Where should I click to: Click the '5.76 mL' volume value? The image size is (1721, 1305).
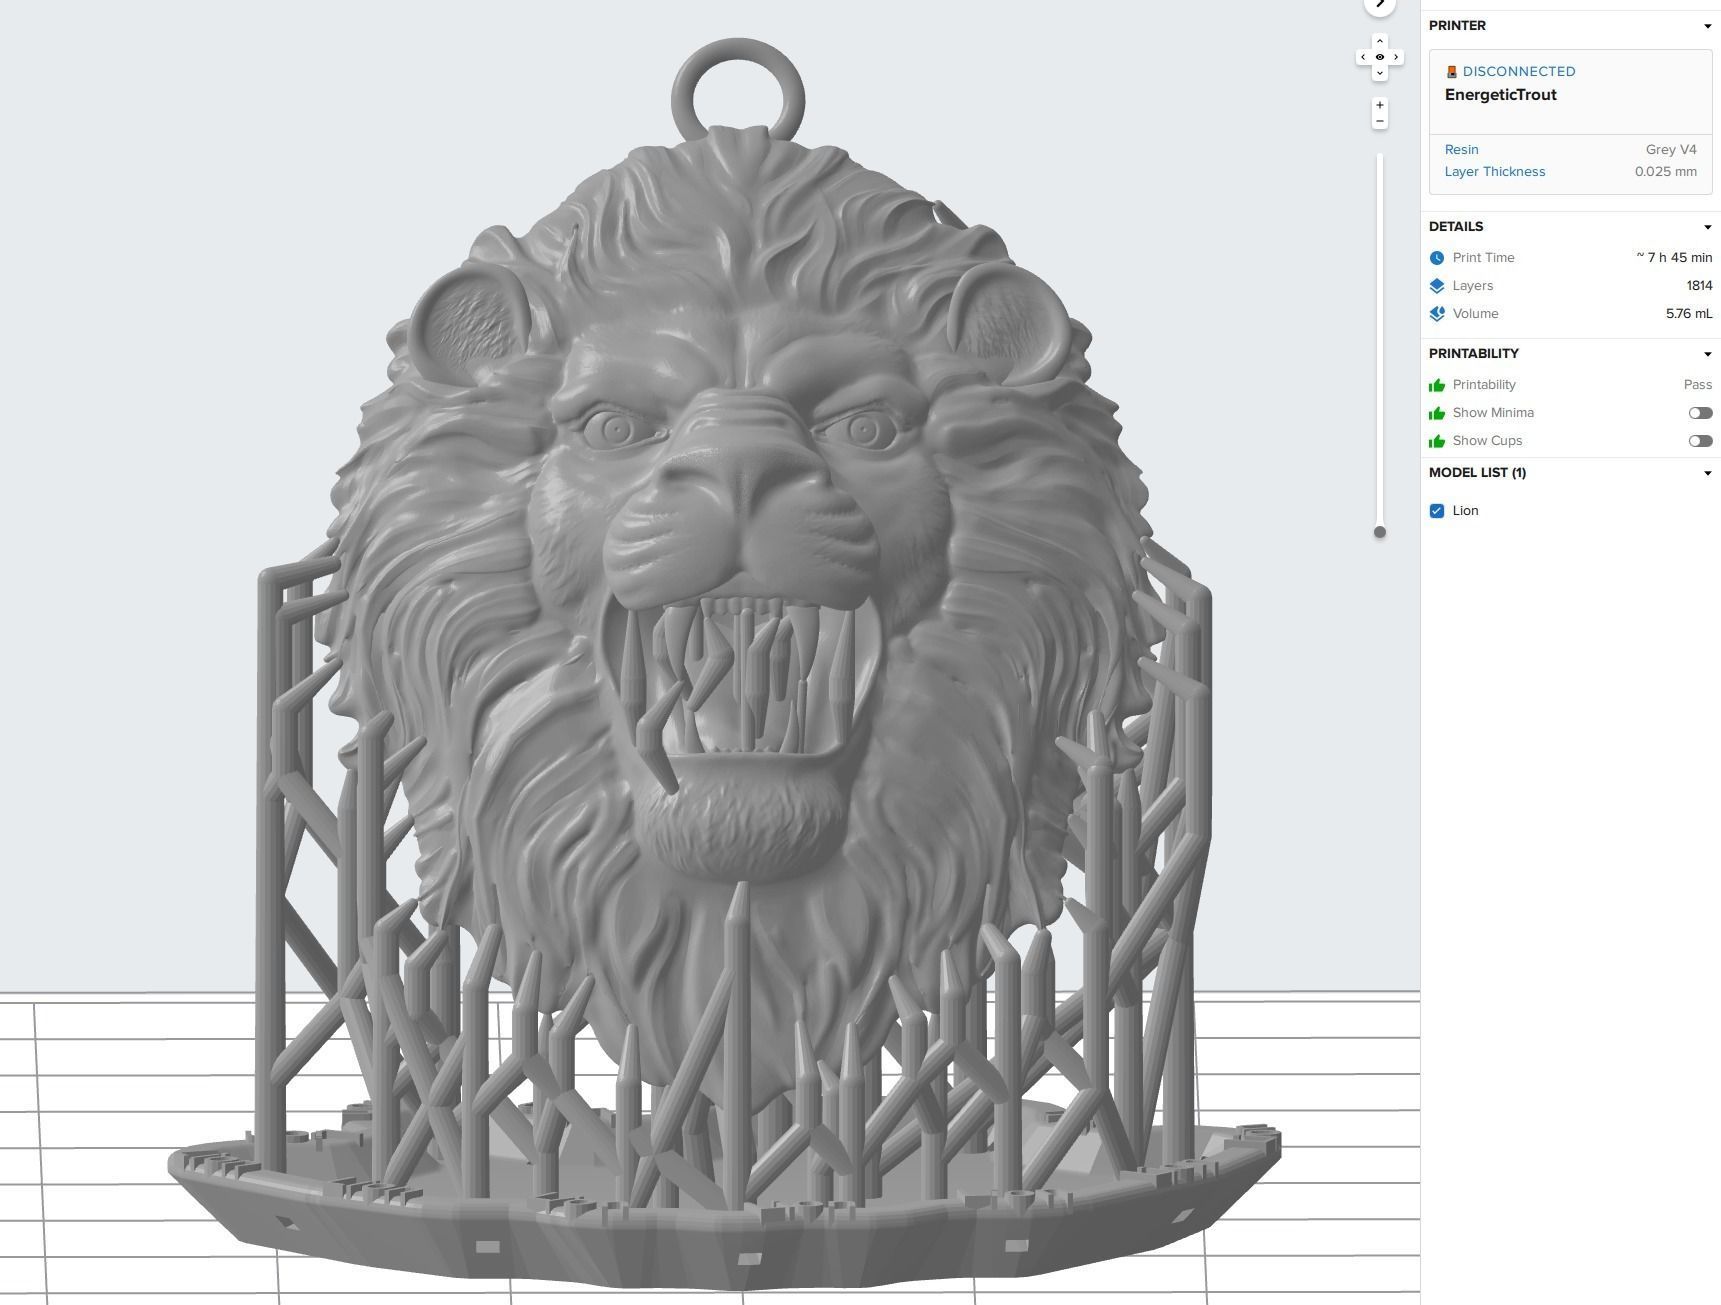(1689, 314)
